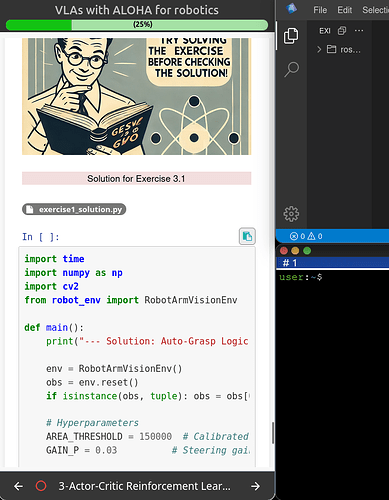389x500 pixels.
Task: Copy the code cell contents
Action: [x=247, y=236]
